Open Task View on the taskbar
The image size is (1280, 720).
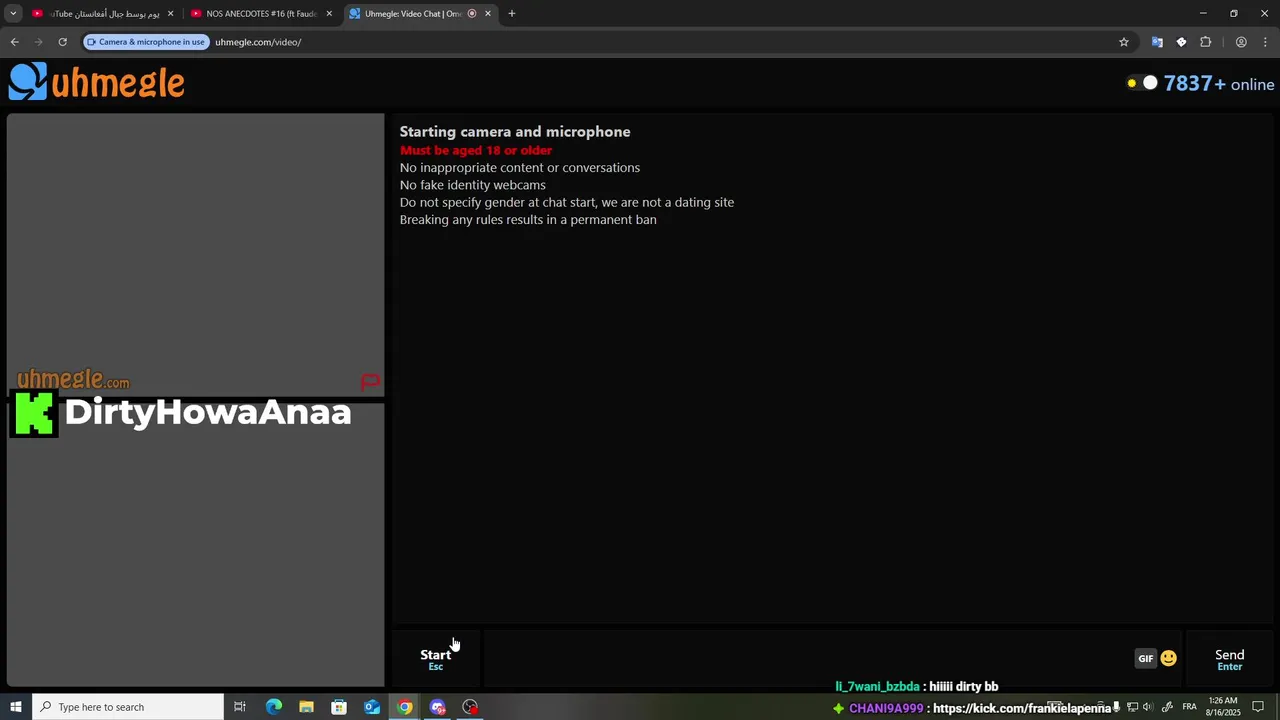(x=240, y=707)
